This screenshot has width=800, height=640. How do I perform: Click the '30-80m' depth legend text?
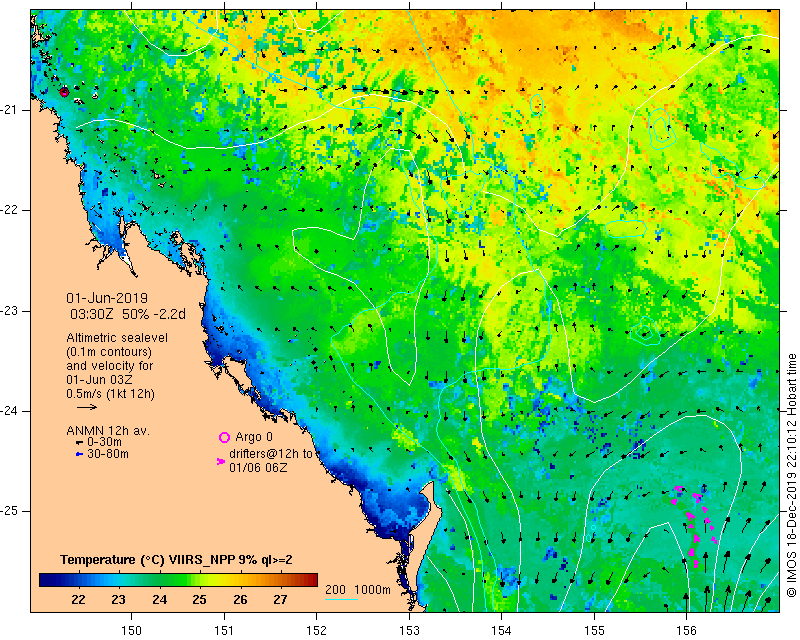108,454
